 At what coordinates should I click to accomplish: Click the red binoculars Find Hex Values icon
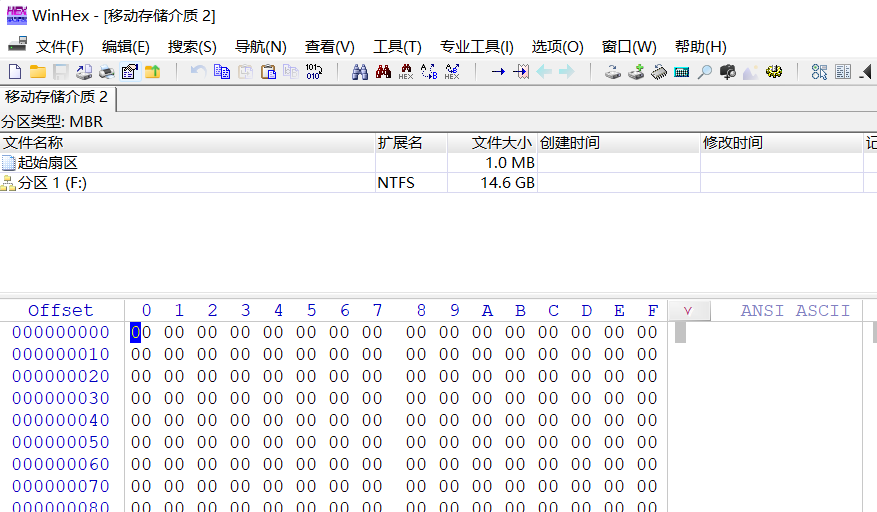(x=383, y=72)
